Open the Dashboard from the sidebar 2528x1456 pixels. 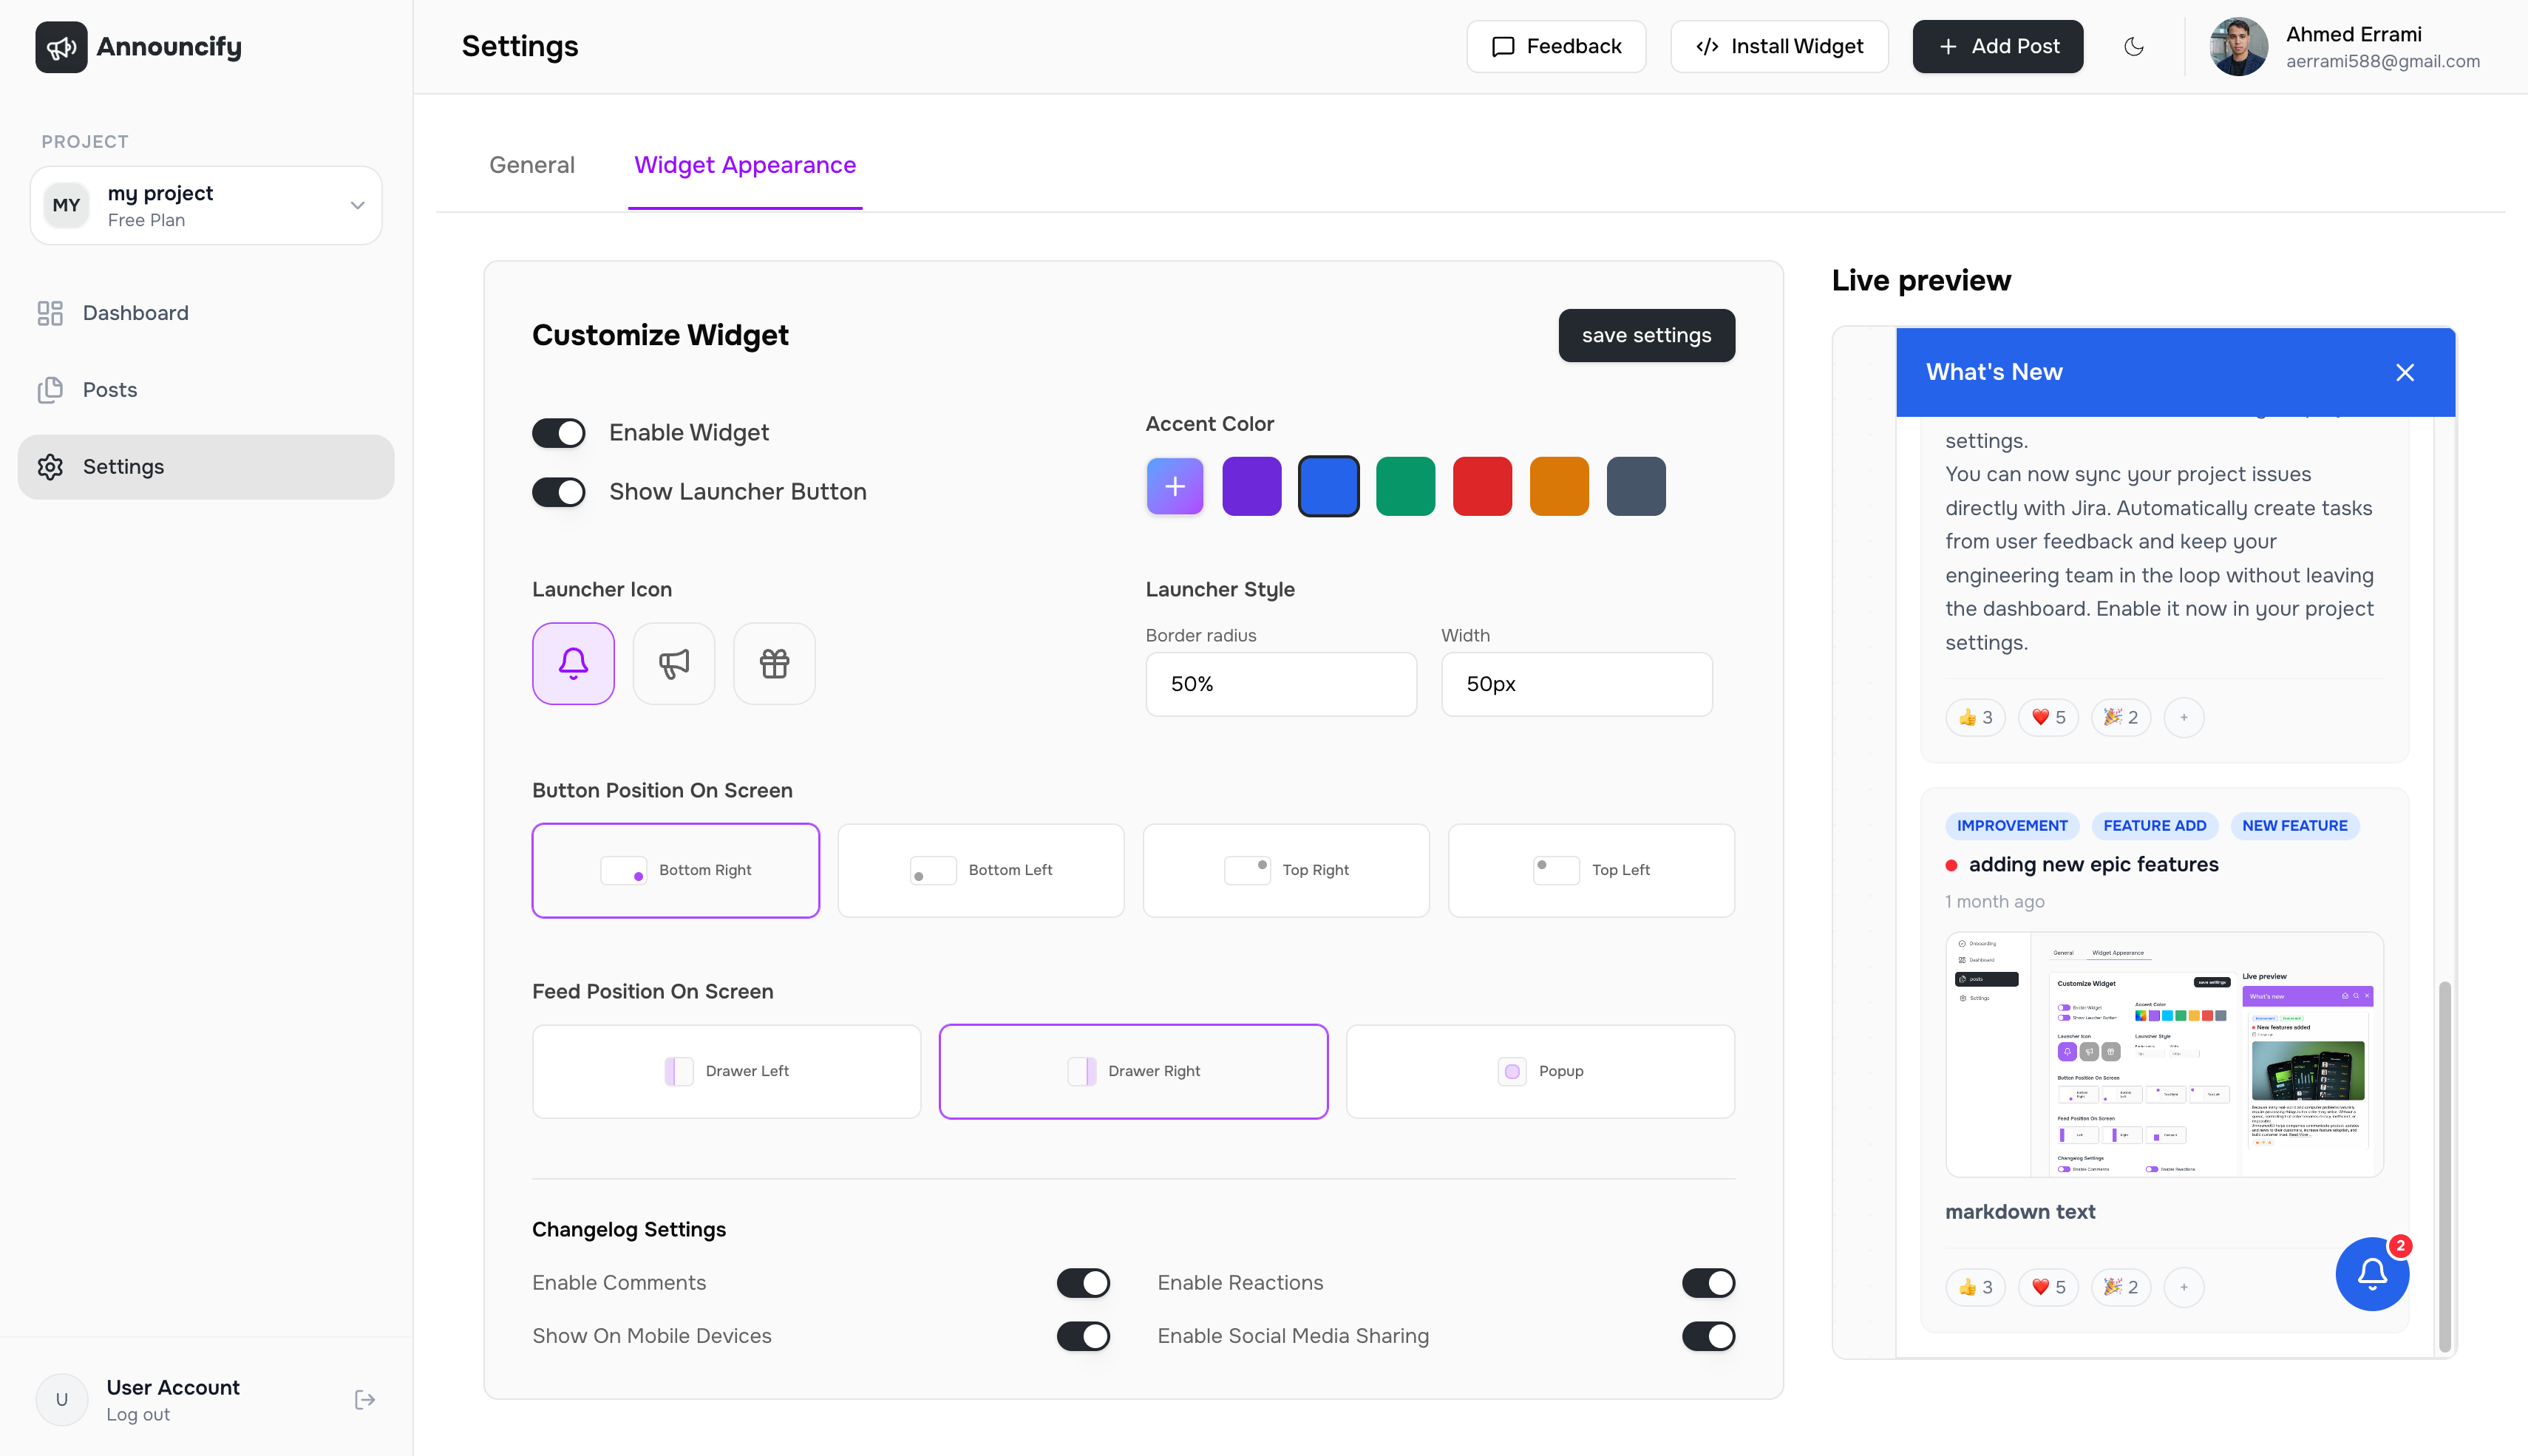click(135, 312)
